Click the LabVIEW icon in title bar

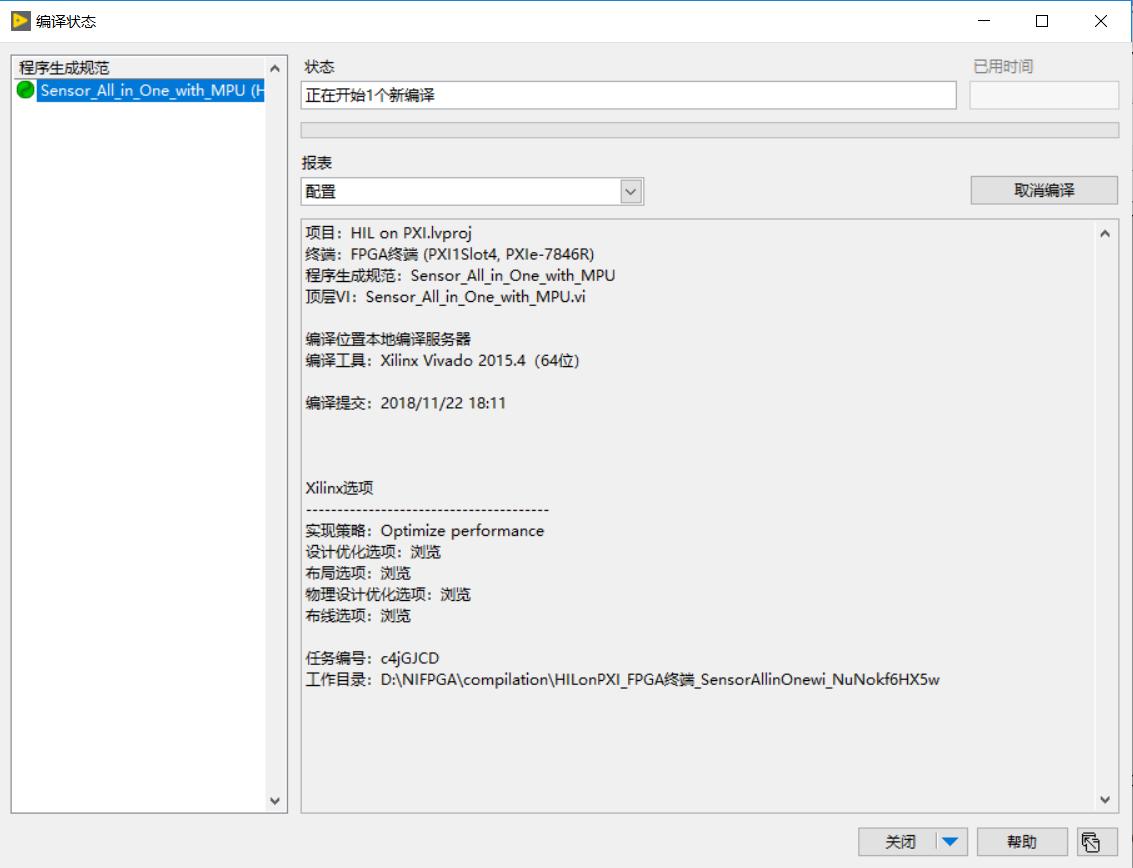pyautogui.click(x=21, y=21)
